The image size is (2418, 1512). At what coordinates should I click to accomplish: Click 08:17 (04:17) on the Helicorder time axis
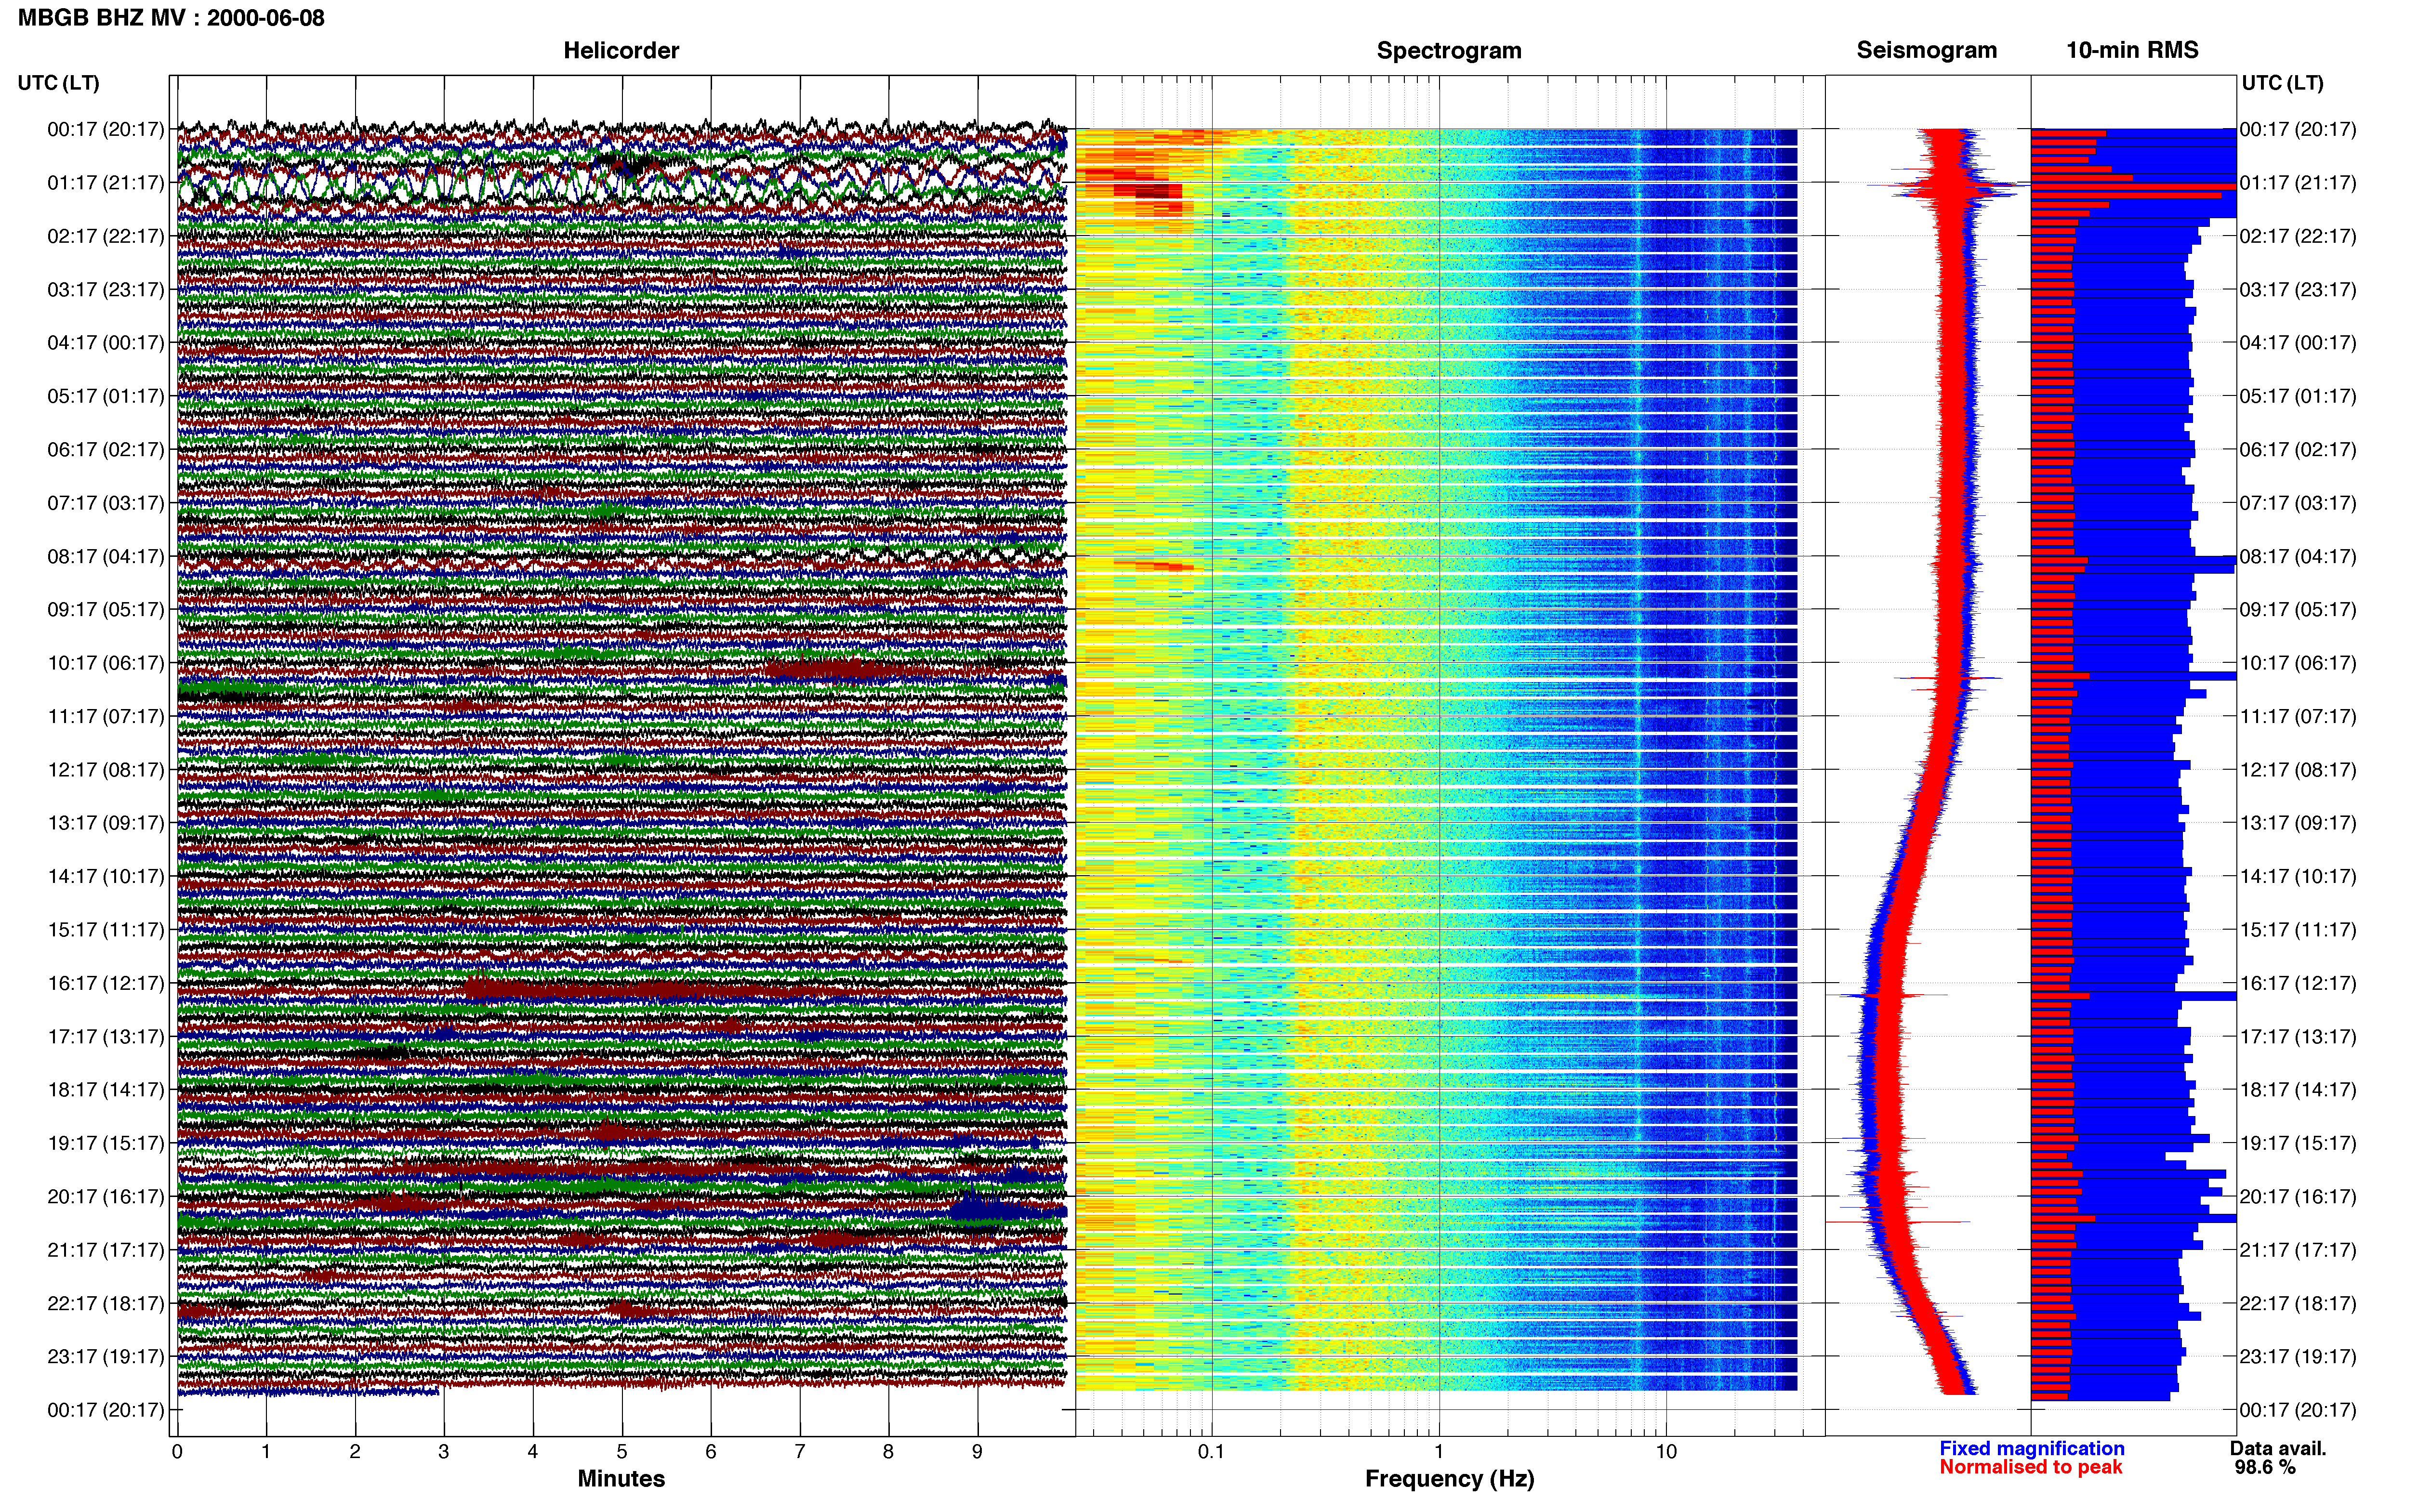(x=106, y=556)
